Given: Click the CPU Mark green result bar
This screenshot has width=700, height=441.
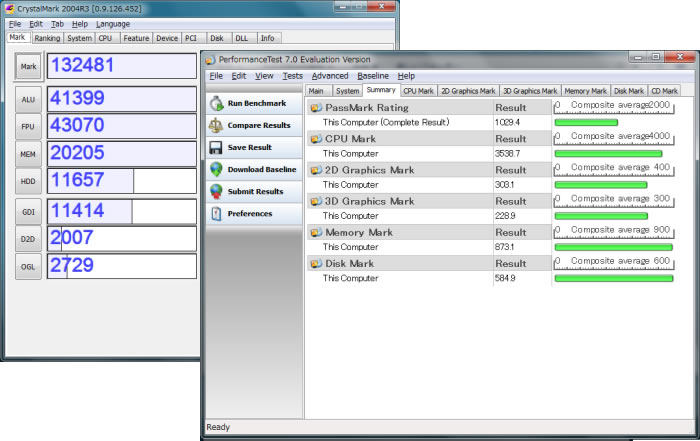Looking at the screenshot, I should tap(608, 154).
